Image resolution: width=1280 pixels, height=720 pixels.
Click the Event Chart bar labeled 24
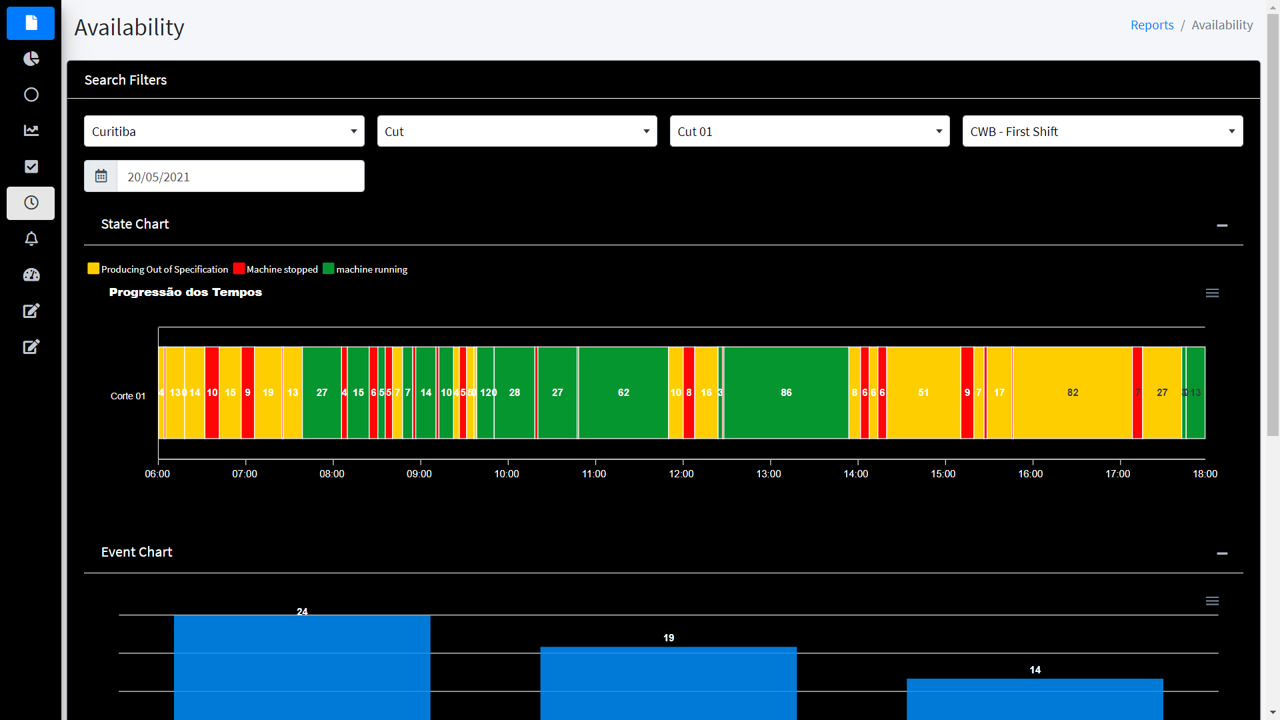(x=302, y=667)
